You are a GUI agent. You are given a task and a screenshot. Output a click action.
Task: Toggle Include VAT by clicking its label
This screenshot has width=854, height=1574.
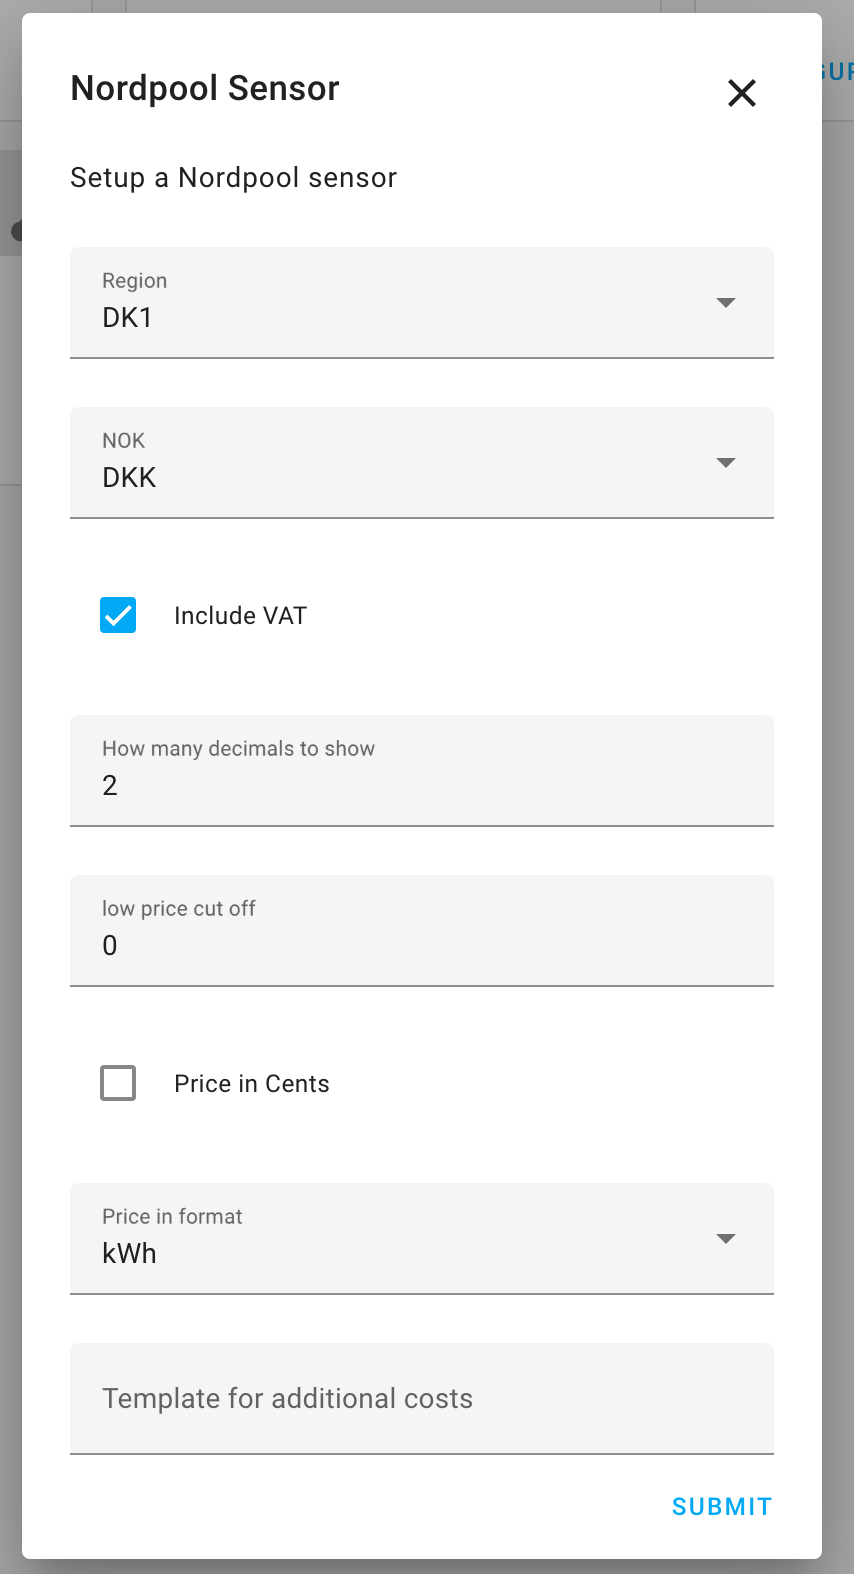coord(240,615)
